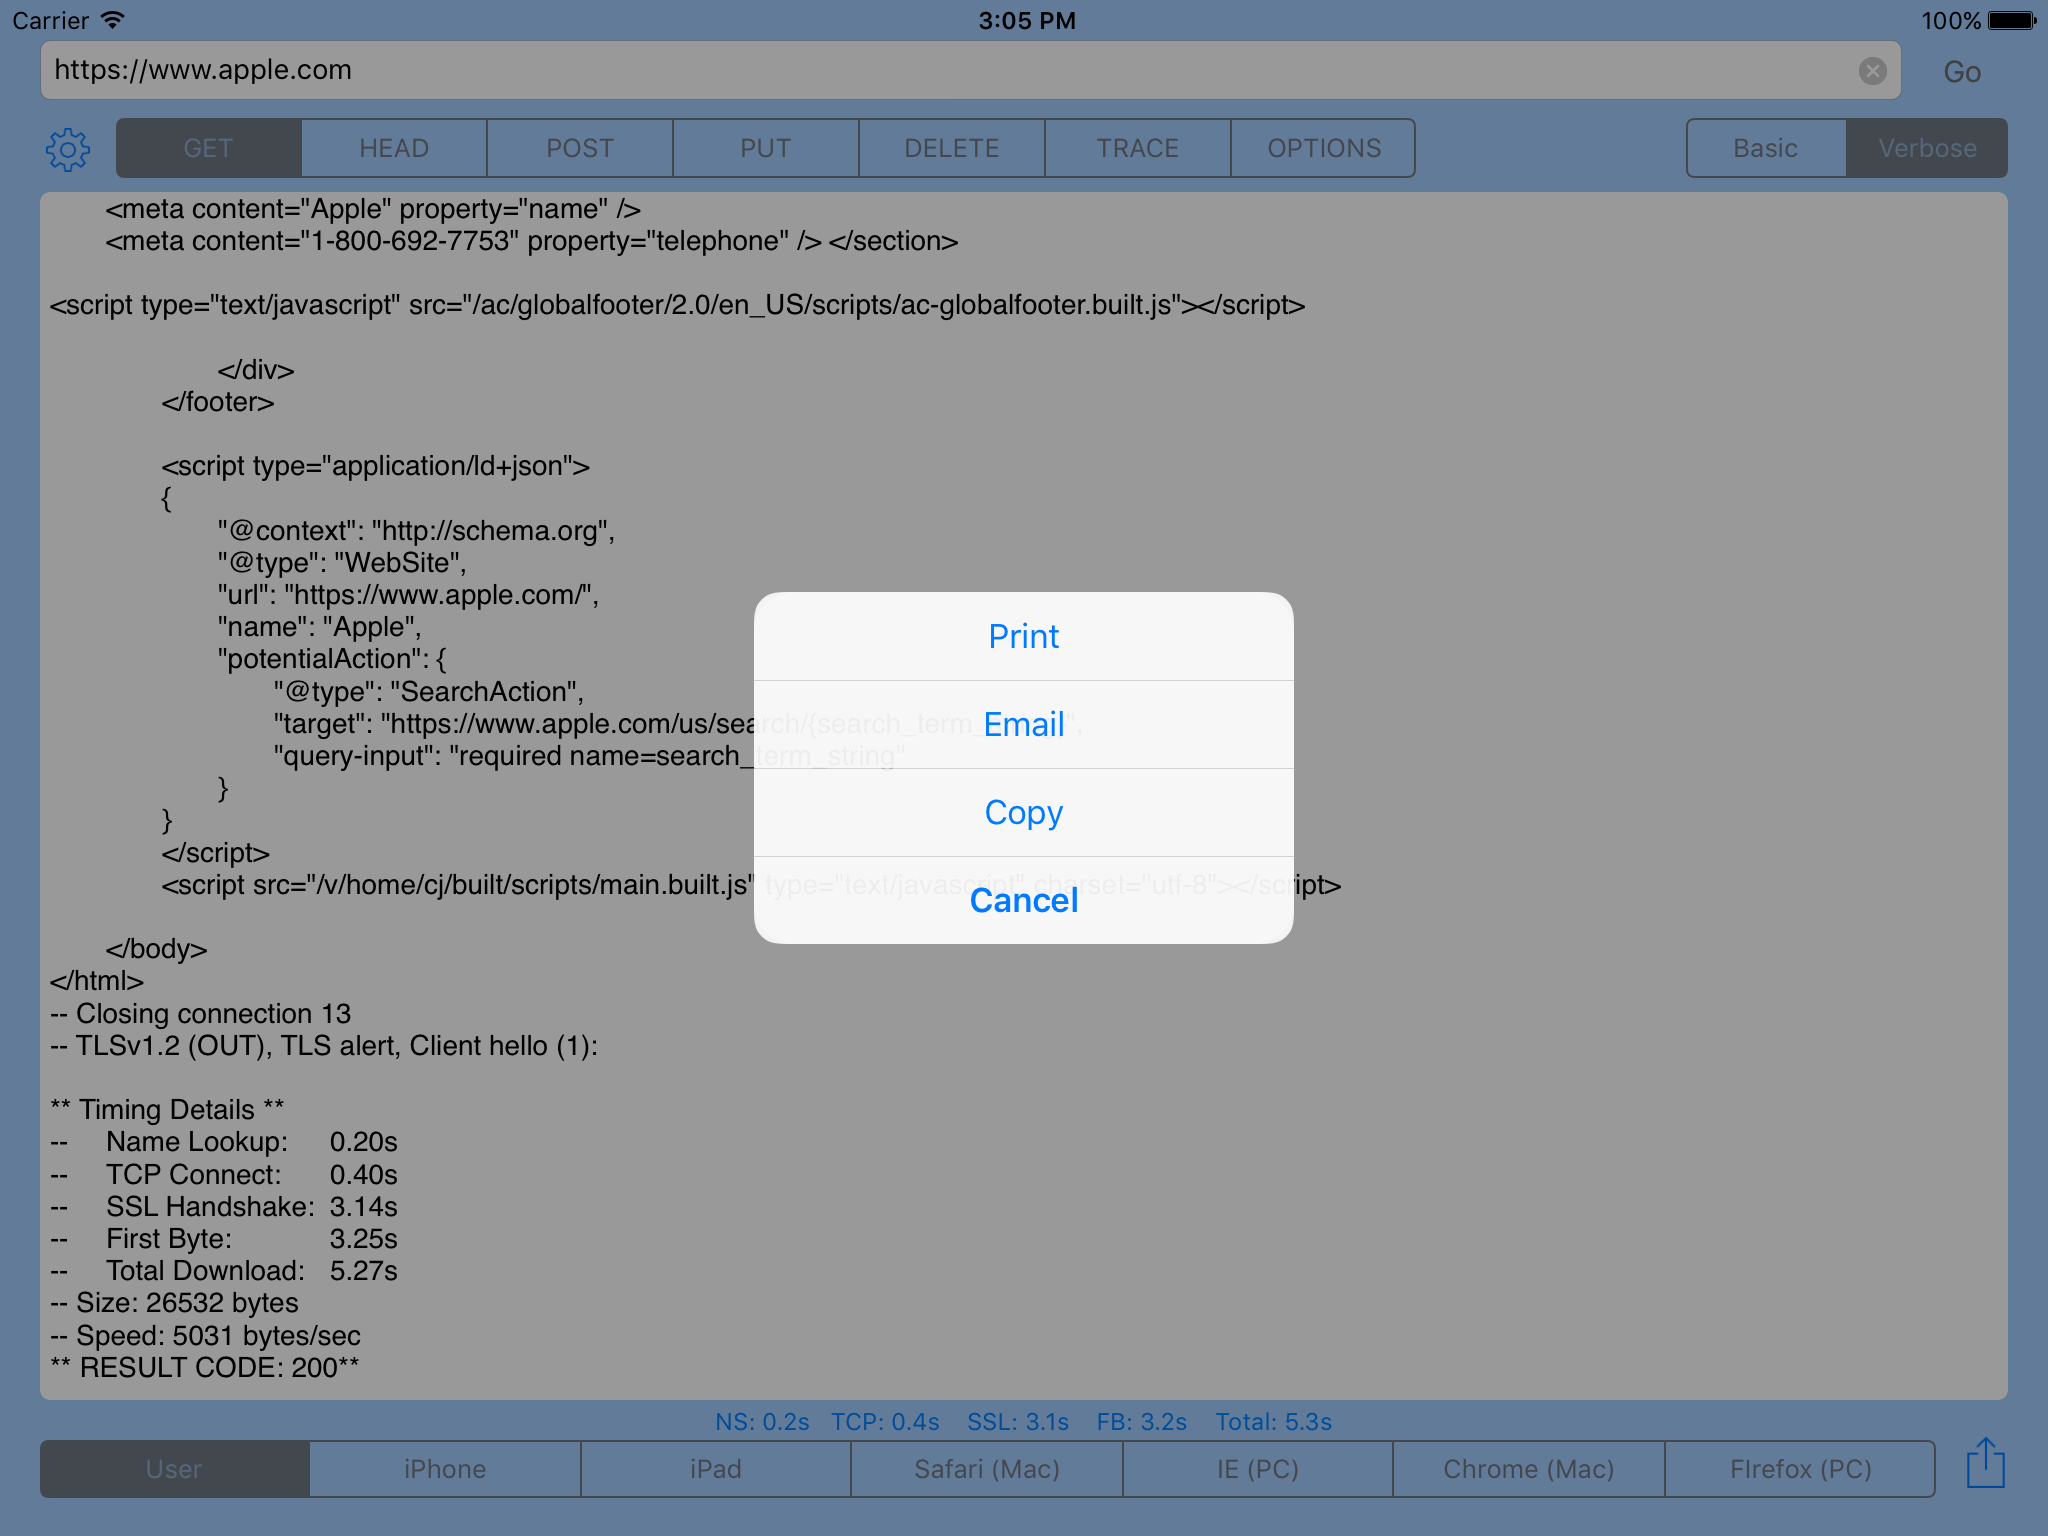Tap the 'First Byte: 3.25s' line
Screen dimensions: 2048x1536
(x=224, y=1239)
